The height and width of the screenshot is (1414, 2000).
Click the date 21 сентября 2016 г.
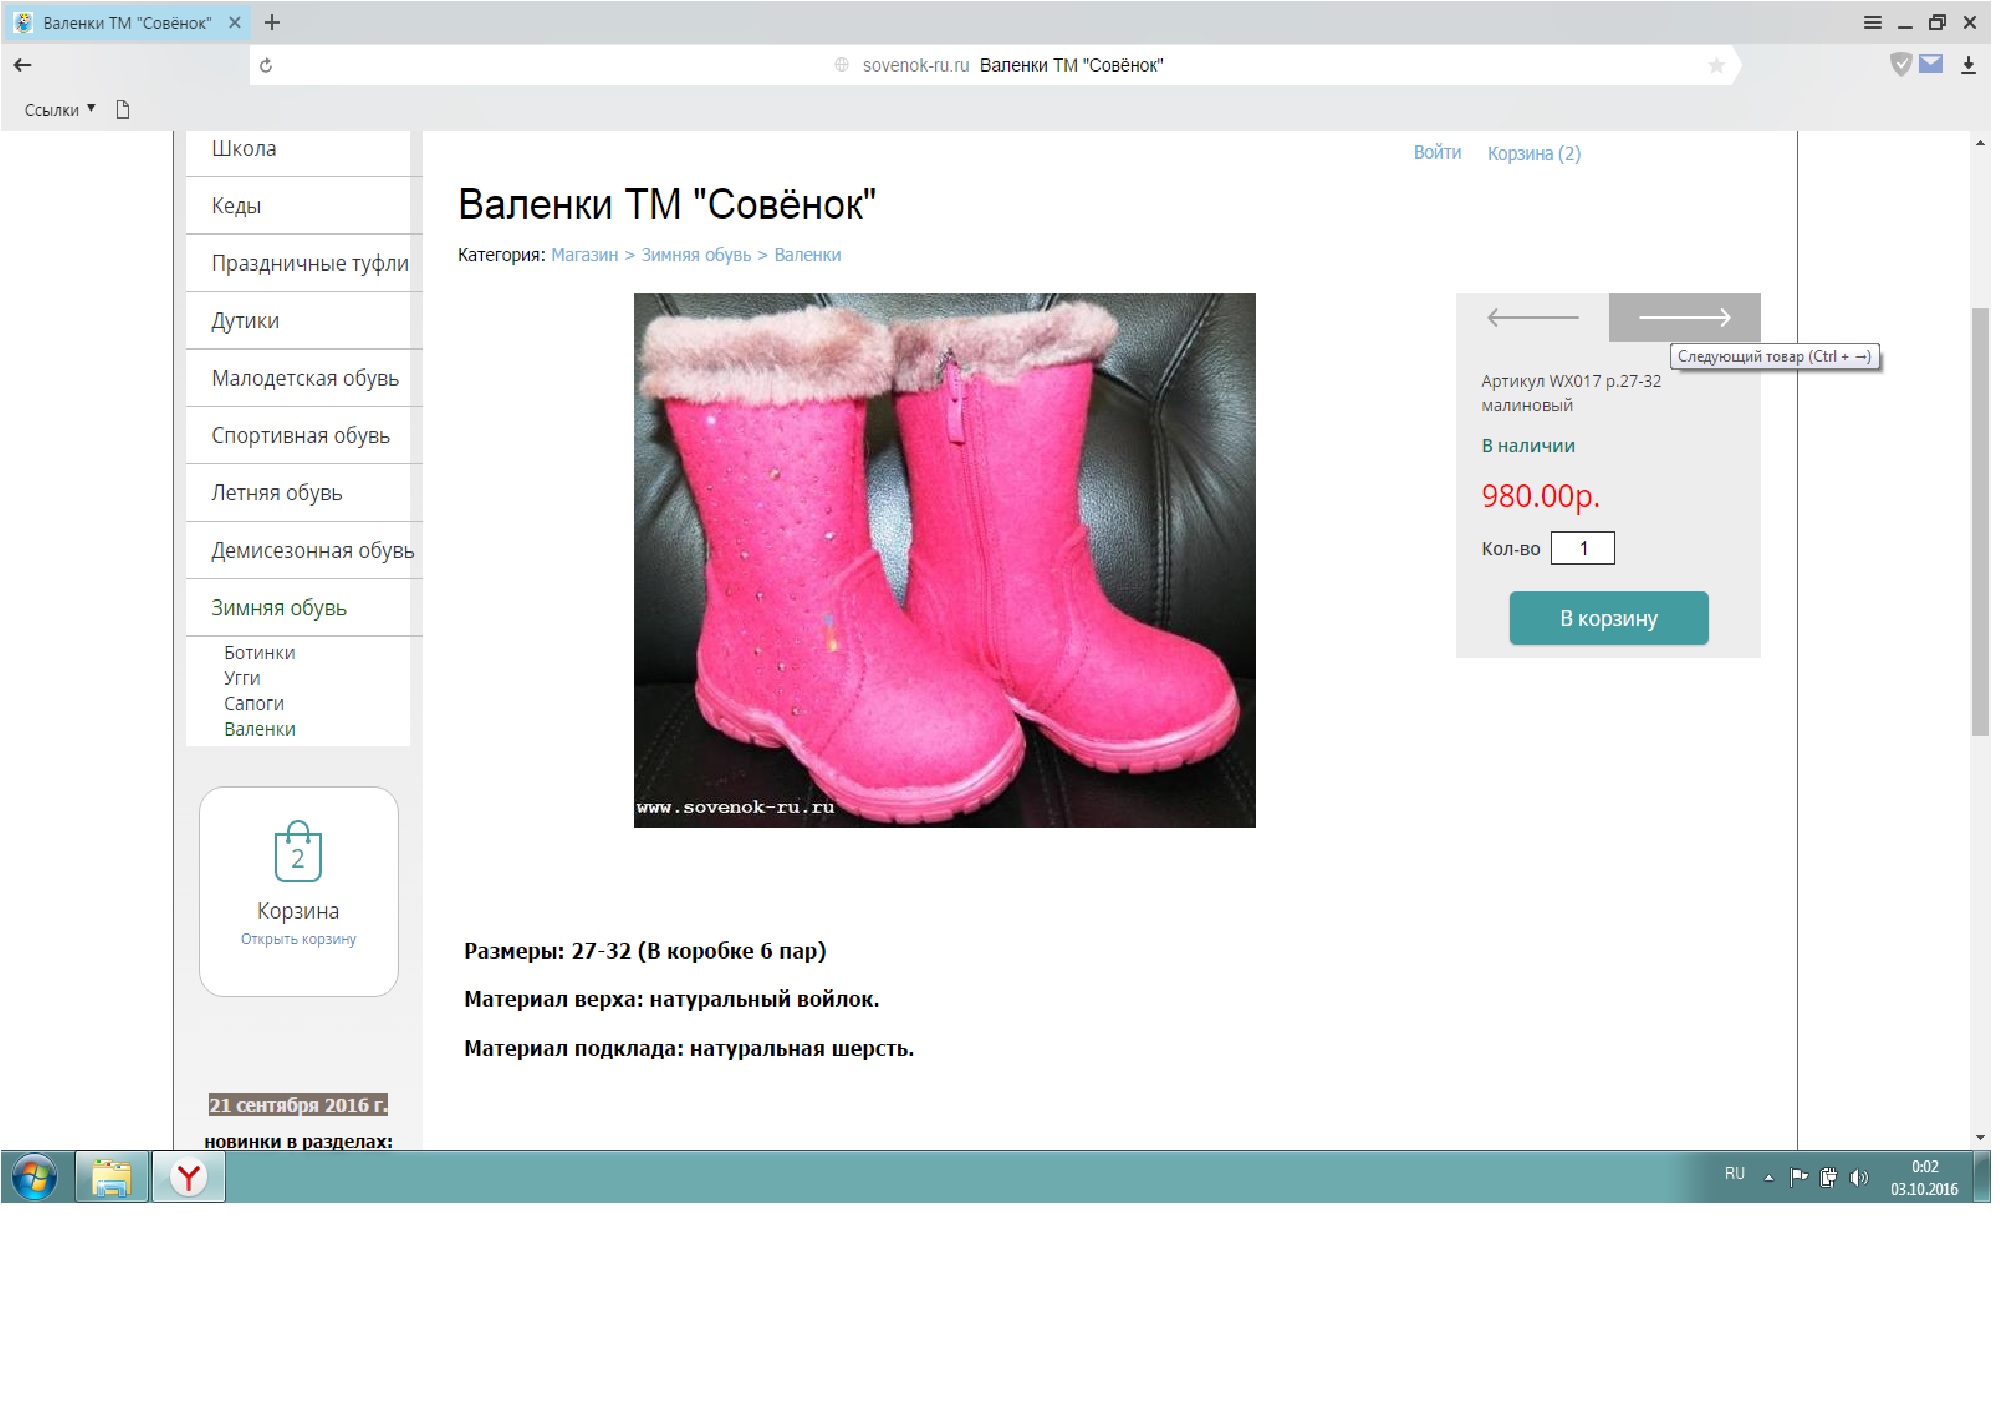point(298,1105)
